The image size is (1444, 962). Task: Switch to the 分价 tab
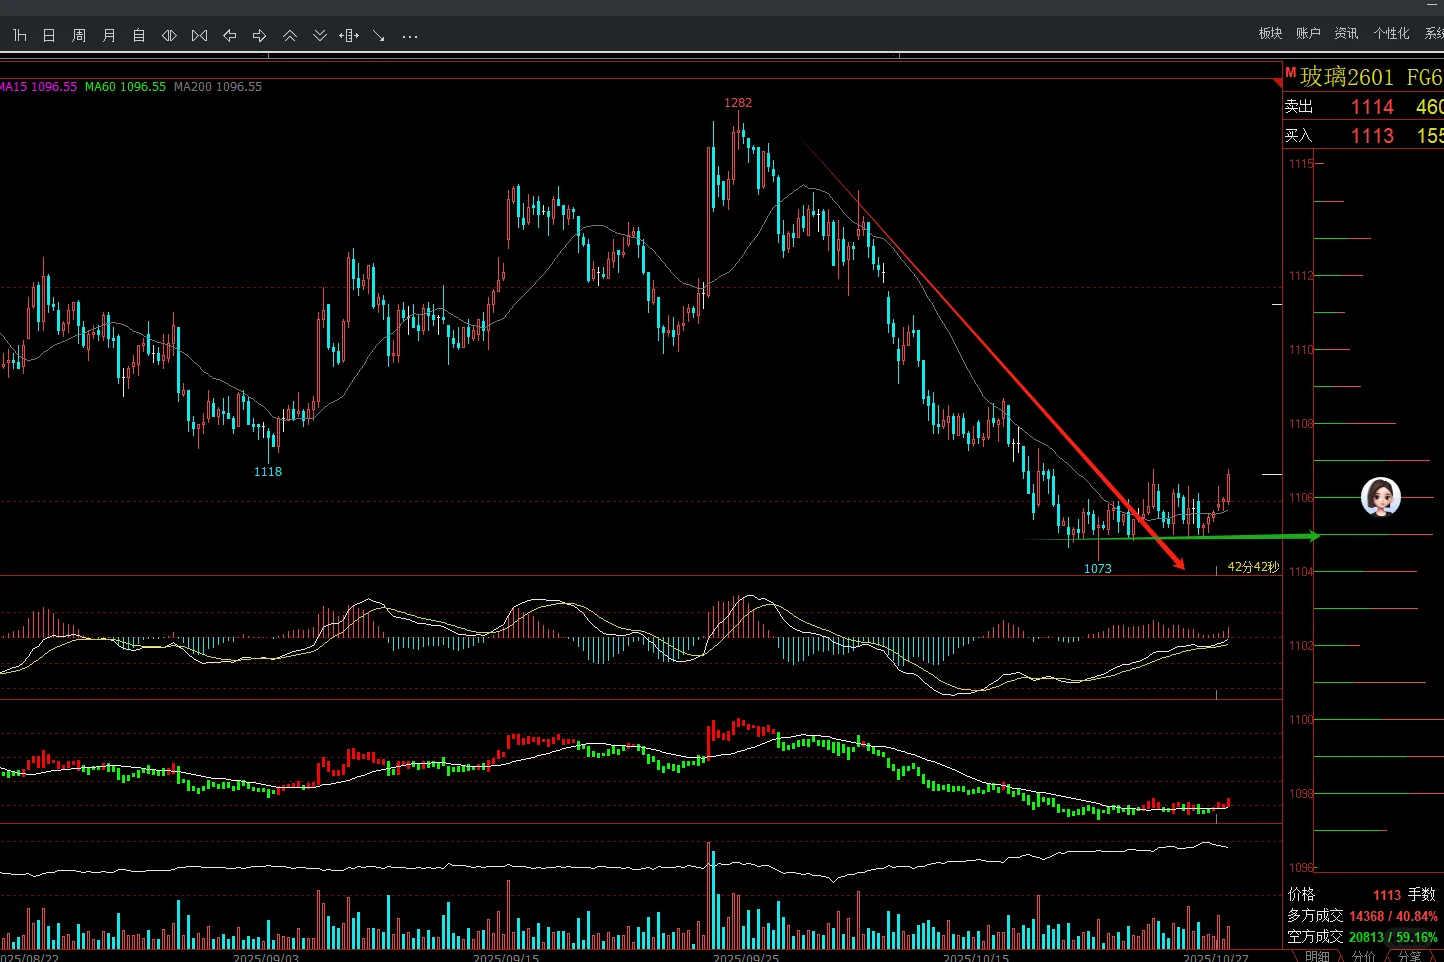point(1363,956)
